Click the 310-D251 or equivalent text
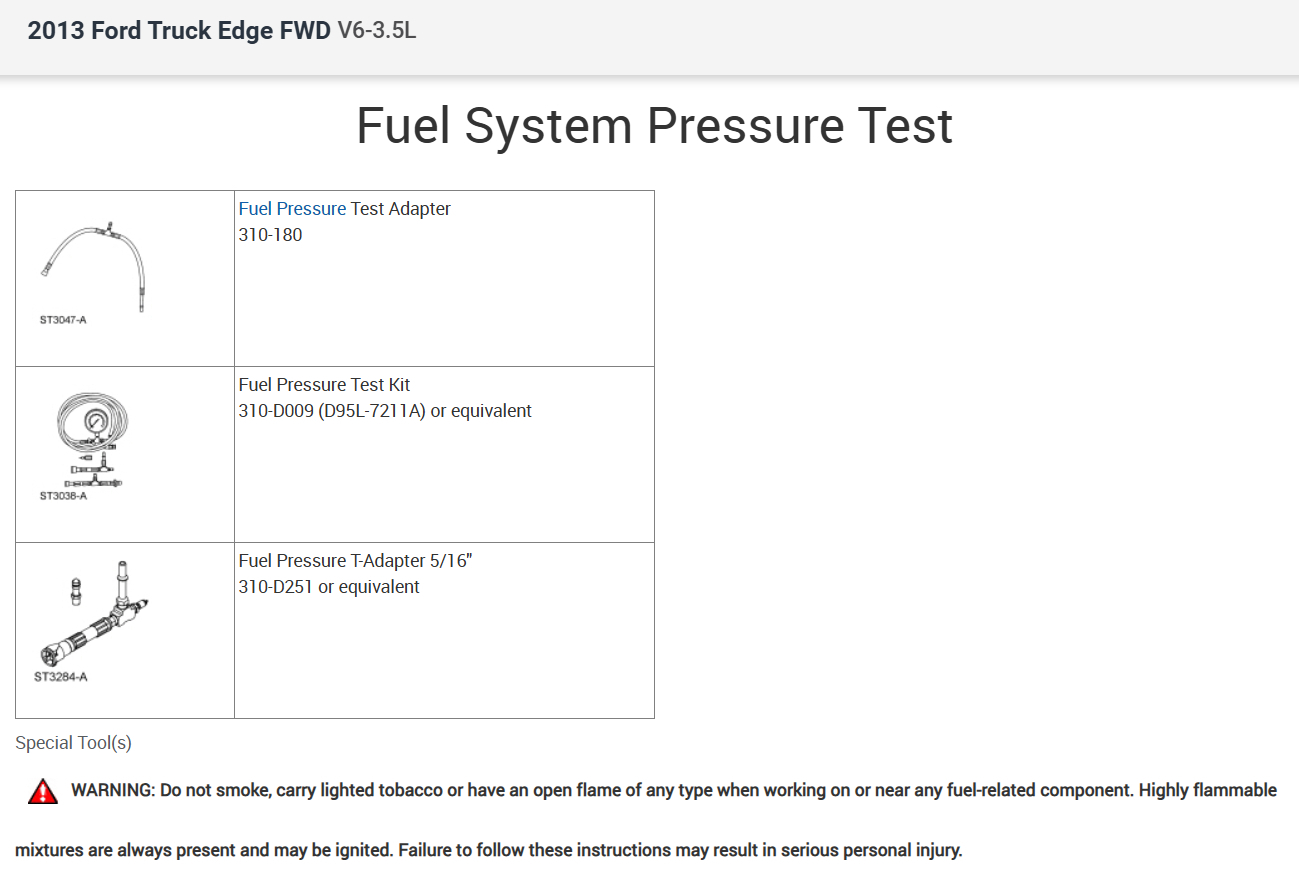The height and width of the screenshot is (878, 1299). pyautogui.click(x=329, y=587)
